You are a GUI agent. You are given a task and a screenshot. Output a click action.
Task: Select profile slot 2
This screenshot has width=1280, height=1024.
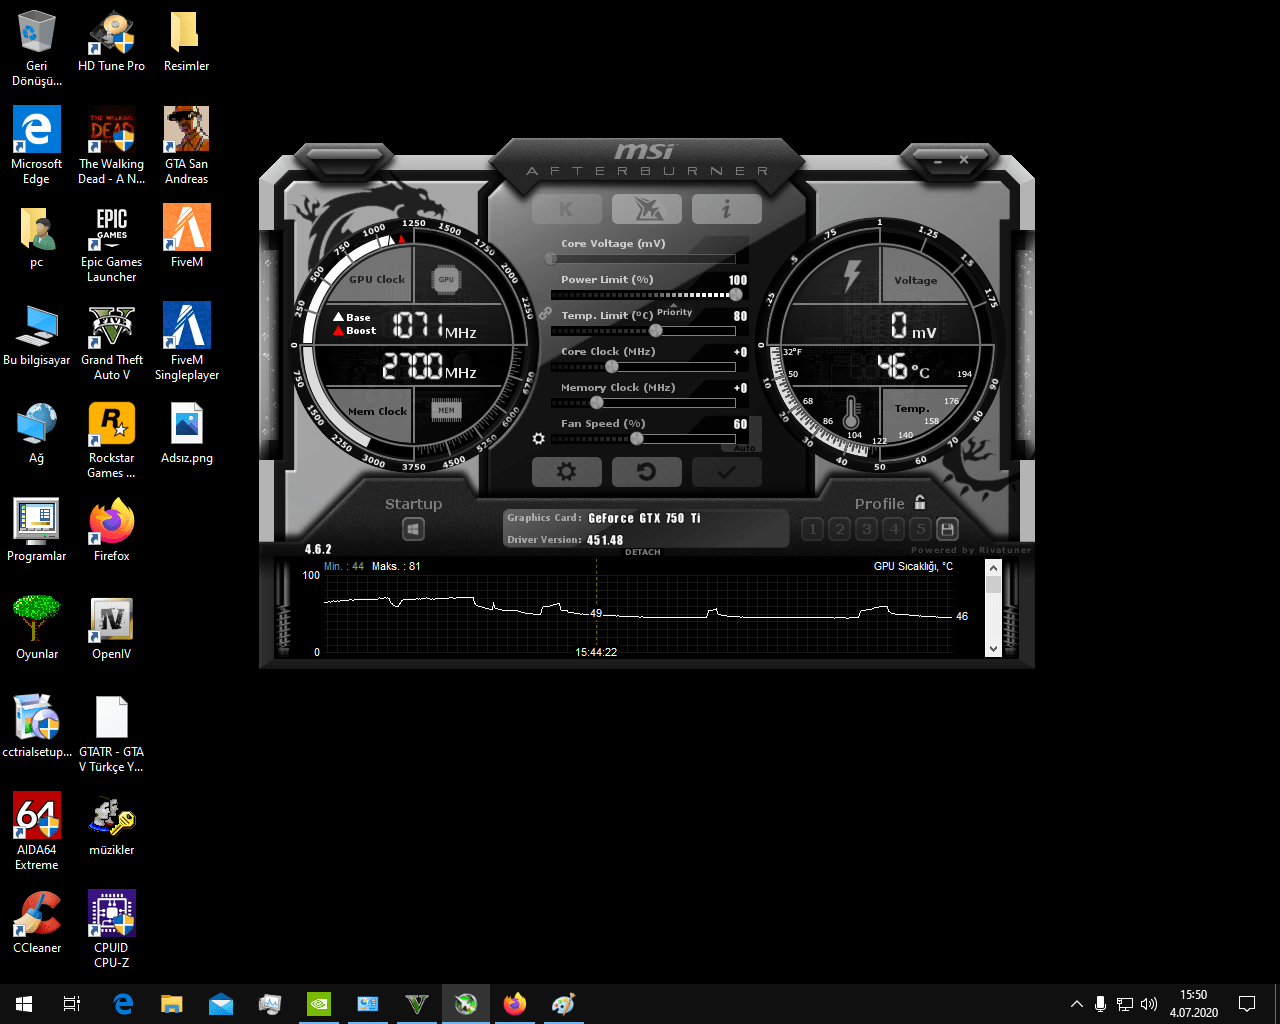pos(840,529)
